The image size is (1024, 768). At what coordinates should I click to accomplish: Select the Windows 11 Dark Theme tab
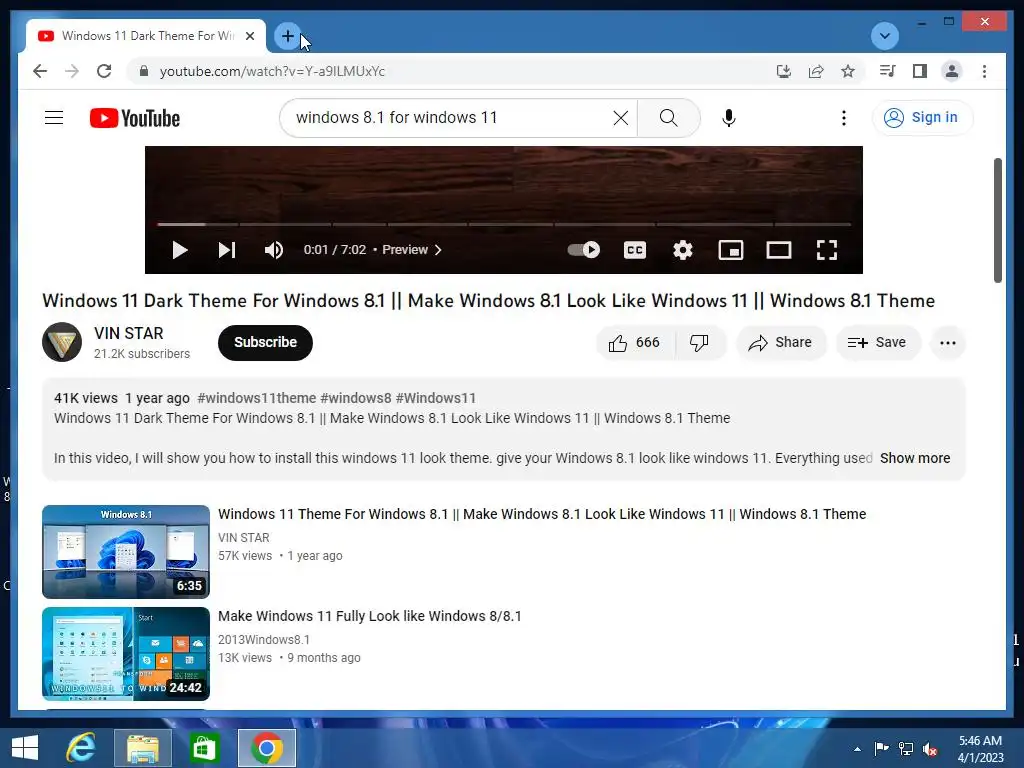click(x=146, y=36)
